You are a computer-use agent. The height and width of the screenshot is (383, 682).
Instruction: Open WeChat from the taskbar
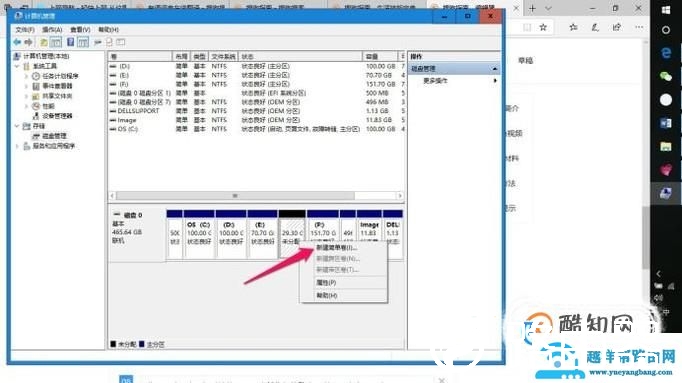665,77
